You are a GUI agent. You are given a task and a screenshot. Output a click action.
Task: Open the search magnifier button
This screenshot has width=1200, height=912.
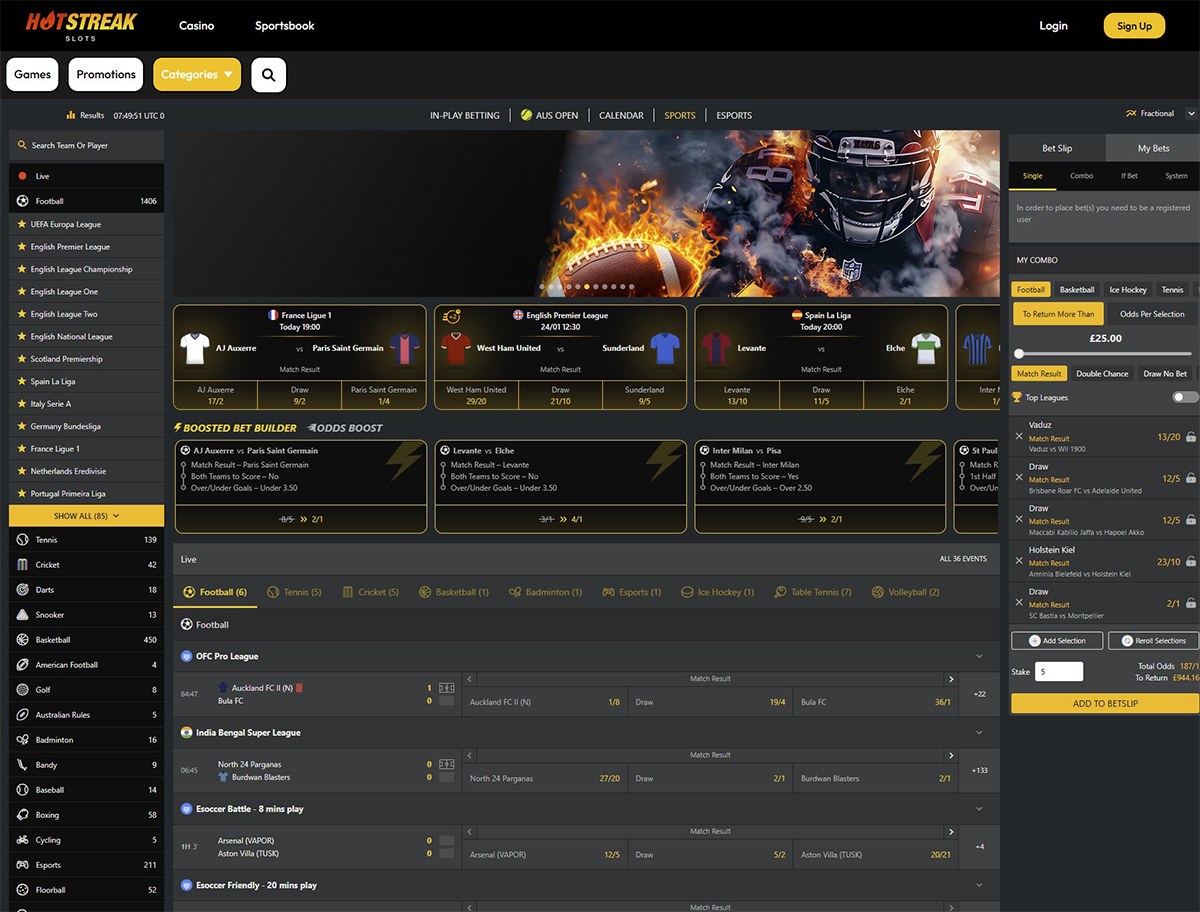point(269,74)
